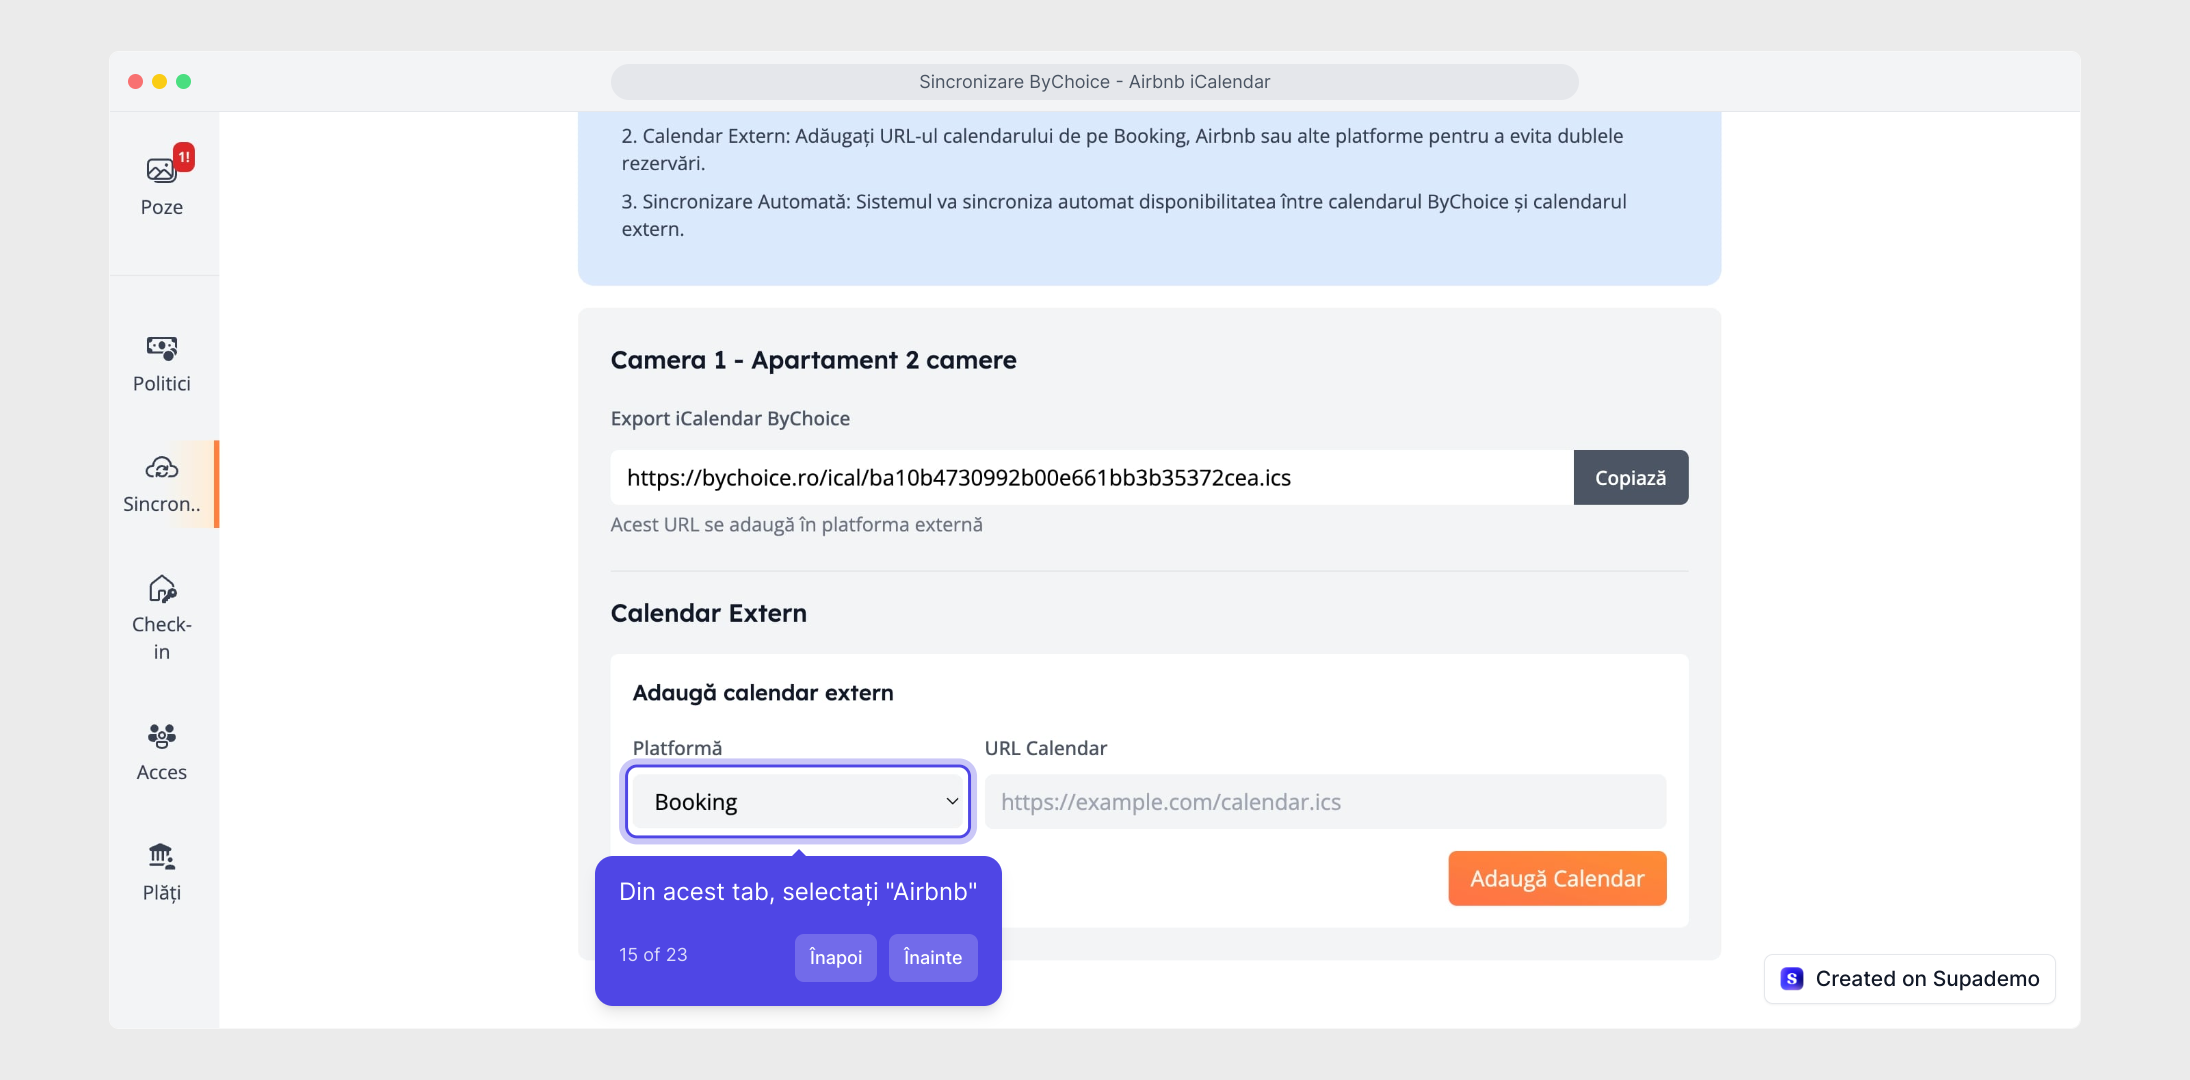Go back with the Înapoi button

(835, 958)
